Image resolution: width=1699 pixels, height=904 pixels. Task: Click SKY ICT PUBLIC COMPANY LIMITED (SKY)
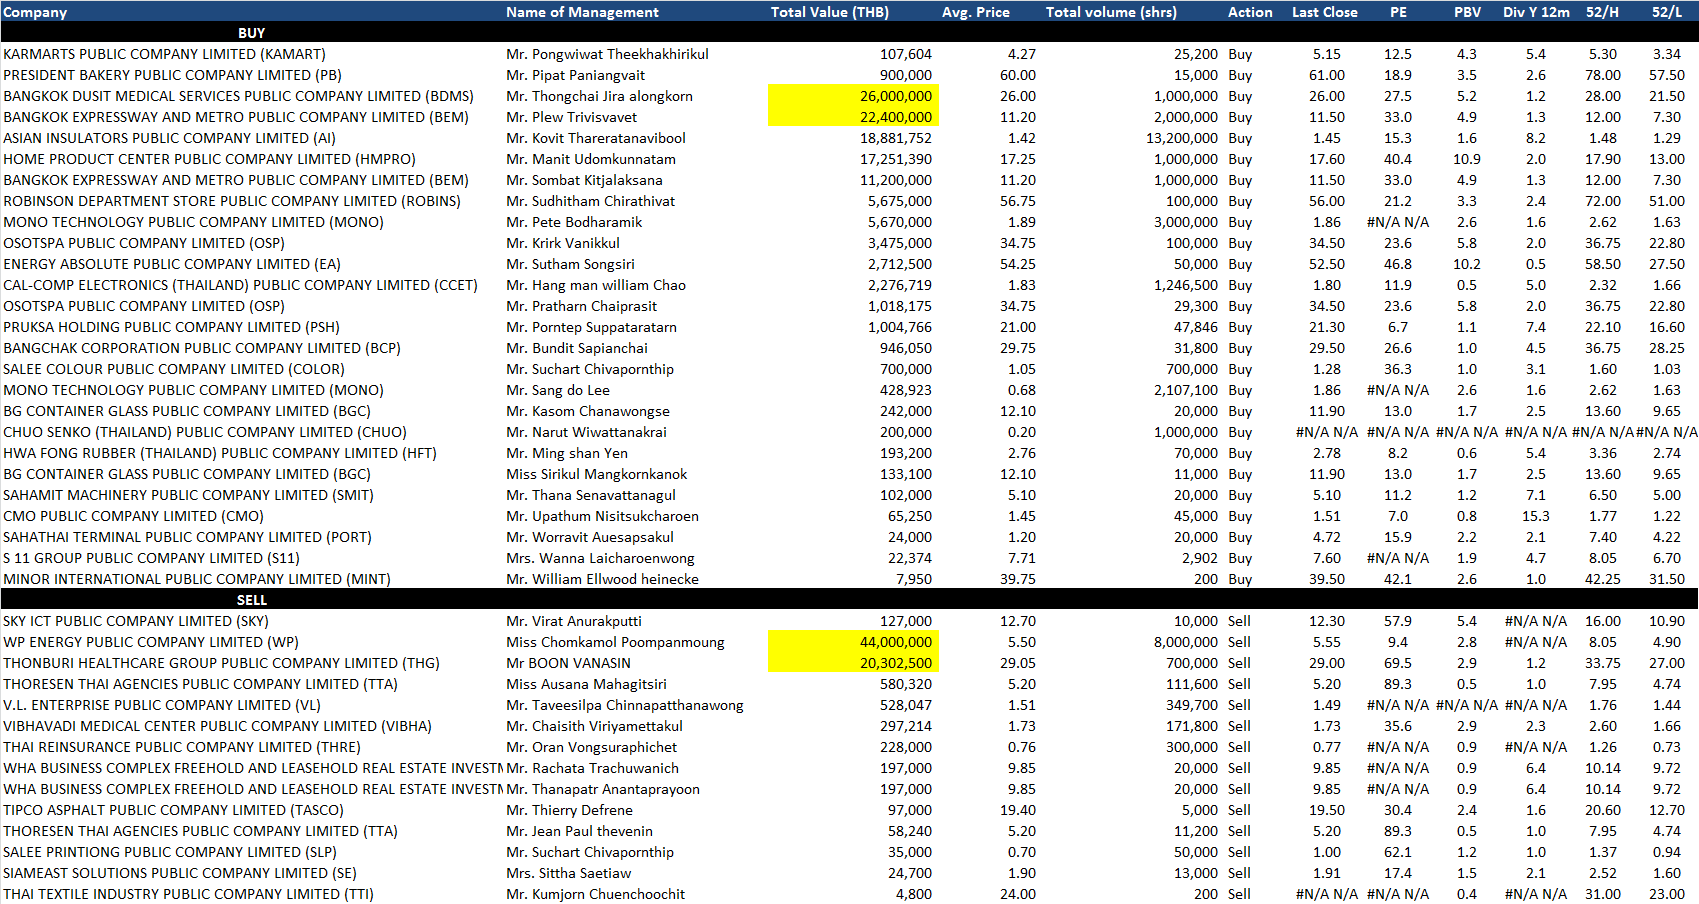pos(136,621)
